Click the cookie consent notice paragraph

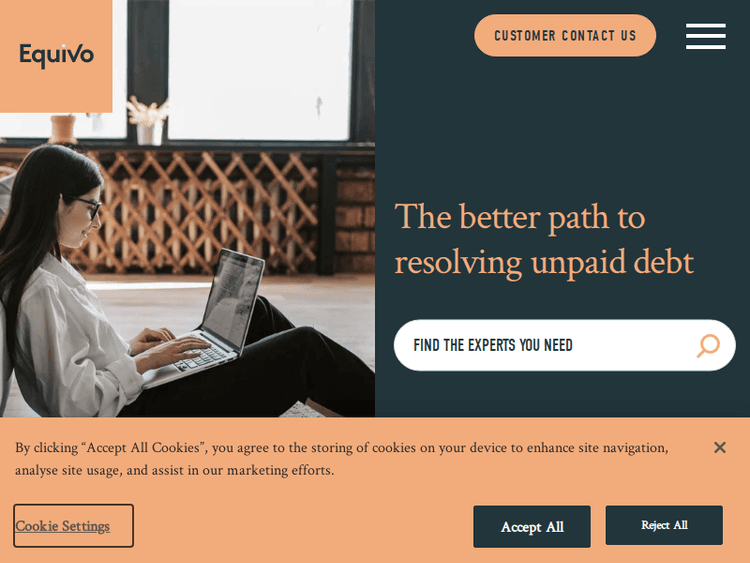(342, 459)
